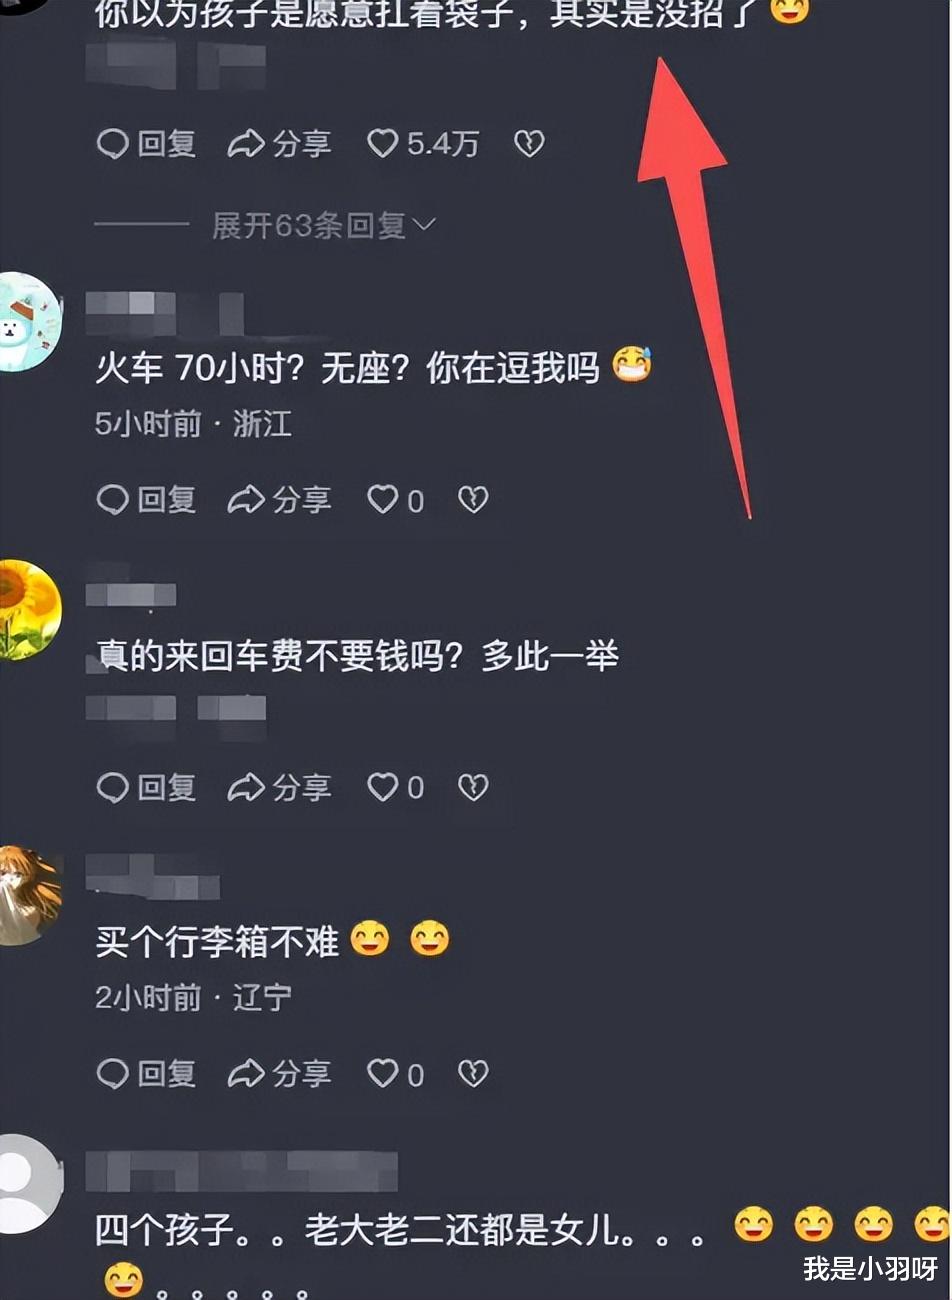Viewport: 952px width, 1300px height.
Task: Open the anime girl avatar profile
Action: coord(27,896)
